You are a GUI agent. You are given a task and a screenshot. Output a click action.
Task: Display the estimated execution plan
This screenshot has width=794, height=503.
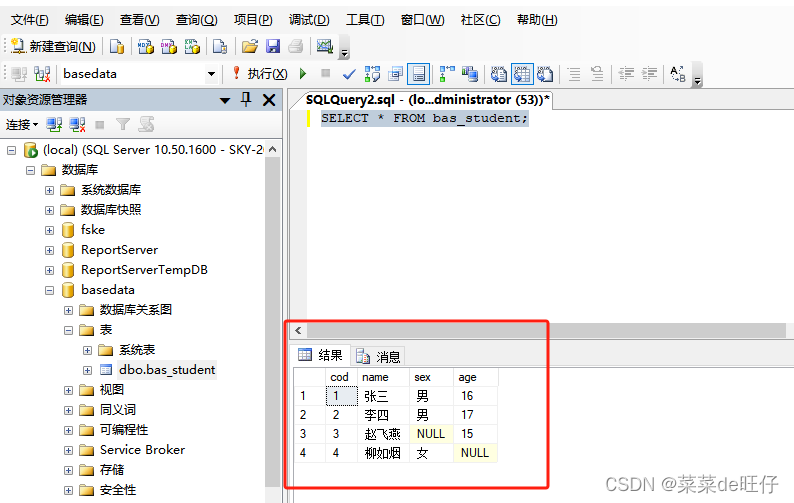tap(372, 74)
